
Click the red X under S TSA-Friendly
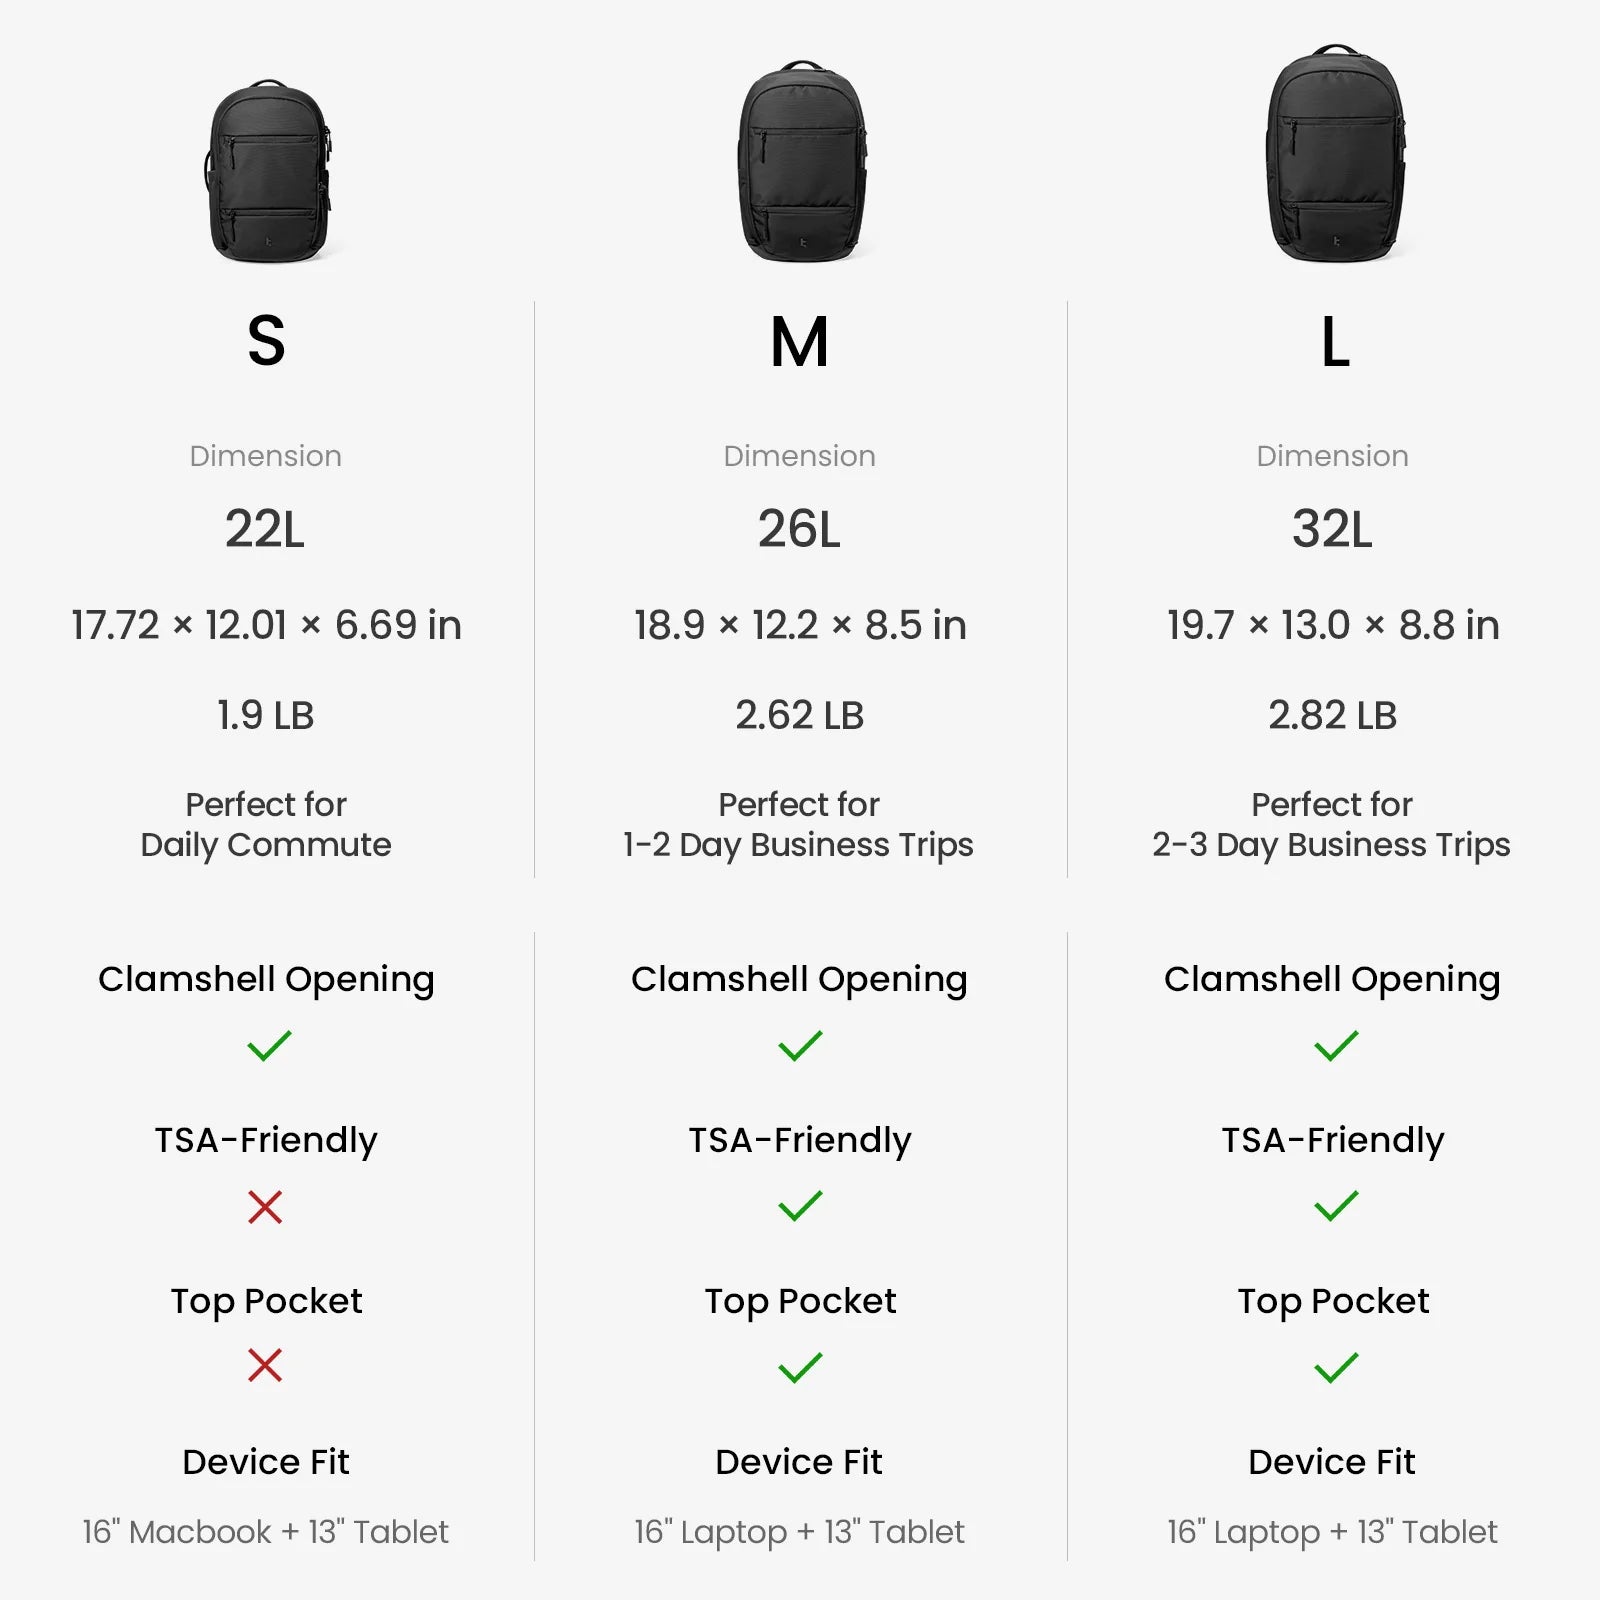(x=265, y=1207)
